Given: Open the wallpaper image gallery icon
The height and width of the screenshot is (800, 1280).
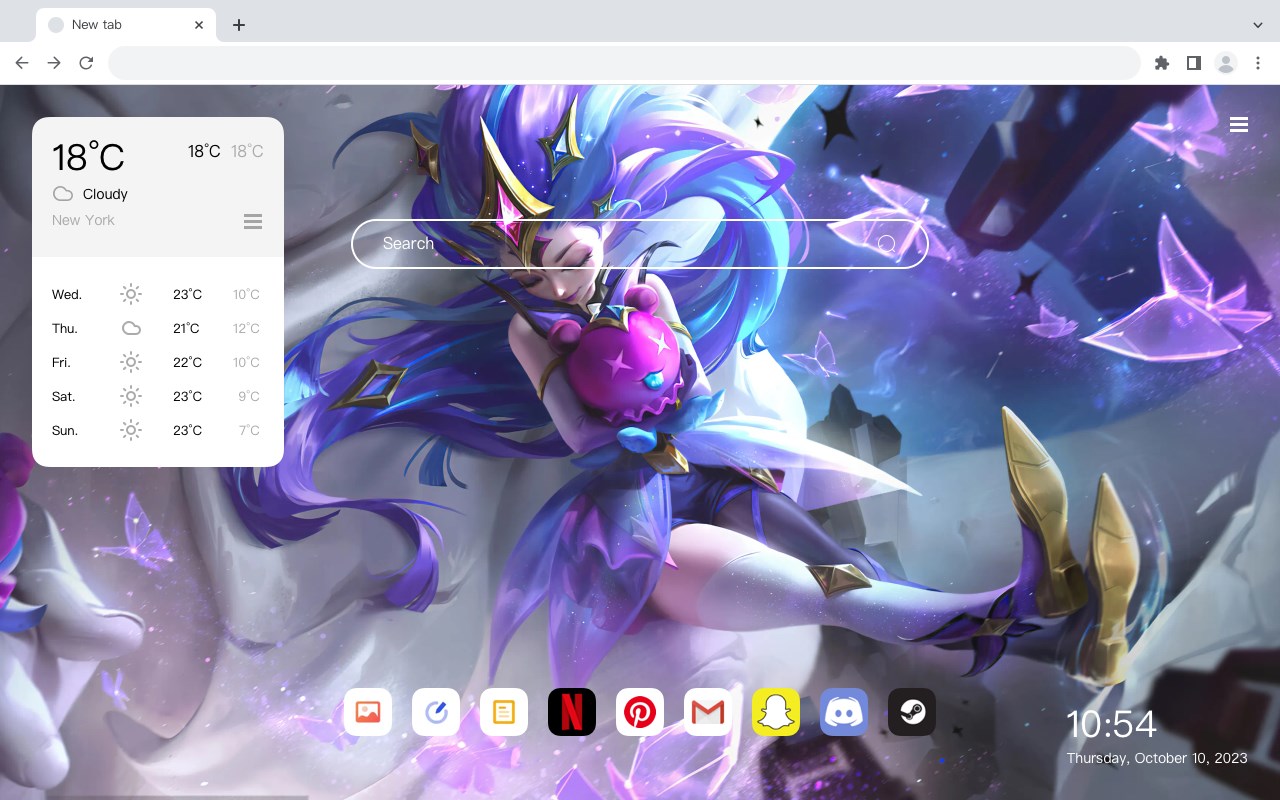Looking at the screenshot, I should pyautogui.click(x=368, y=712).
